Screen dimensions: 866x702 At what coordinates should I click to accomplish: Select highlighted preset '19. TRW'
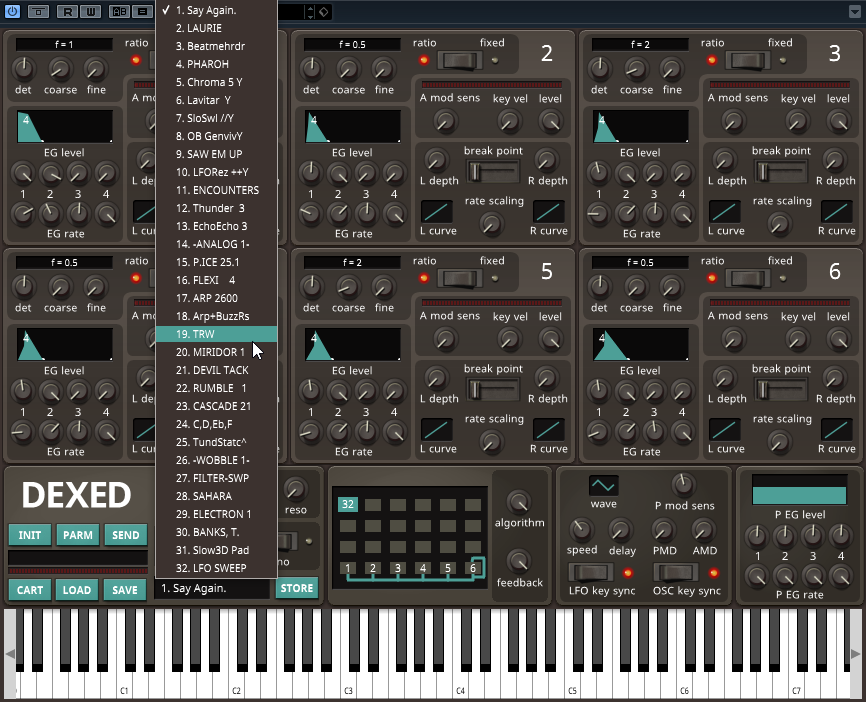point(216,334)
